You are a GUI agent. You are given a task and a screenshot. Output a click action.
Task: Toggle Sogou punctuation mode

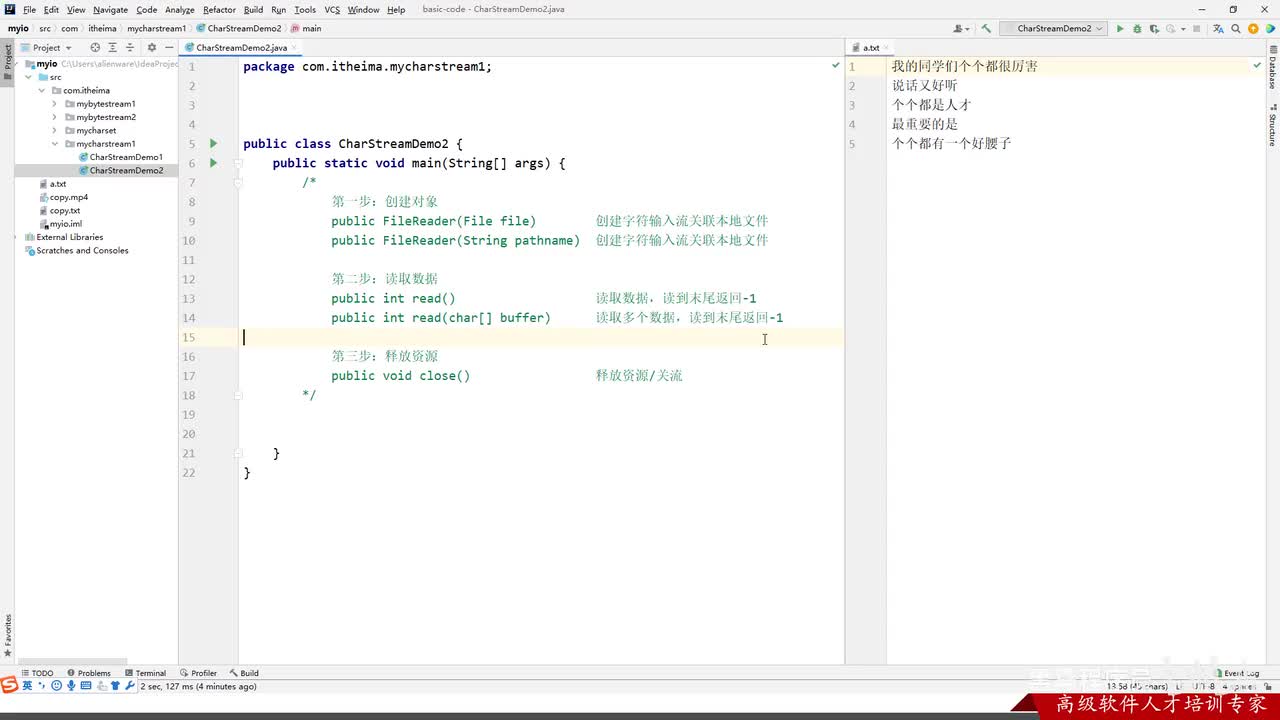pyautogui.click(x=42, y=686)
